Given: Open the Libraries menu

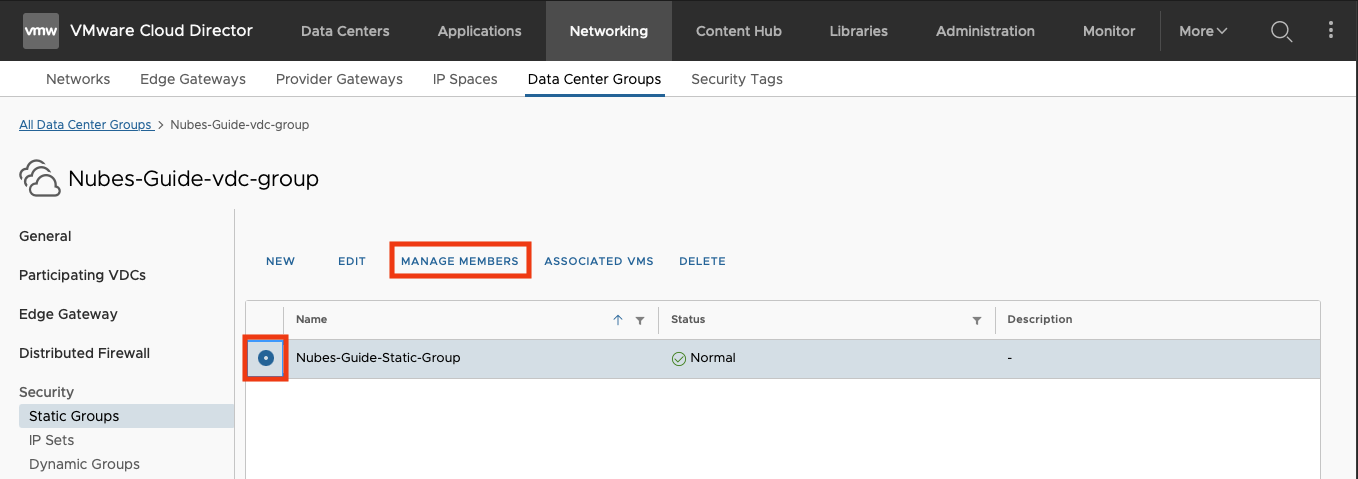Looking at the screenshot, I should click(859, 31).
